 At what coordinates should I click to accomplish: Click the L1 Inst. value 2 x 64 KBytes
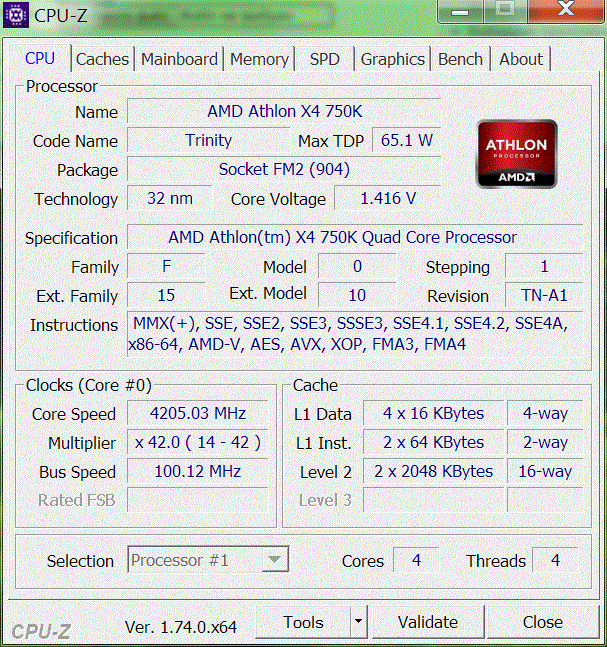point(433,442)
